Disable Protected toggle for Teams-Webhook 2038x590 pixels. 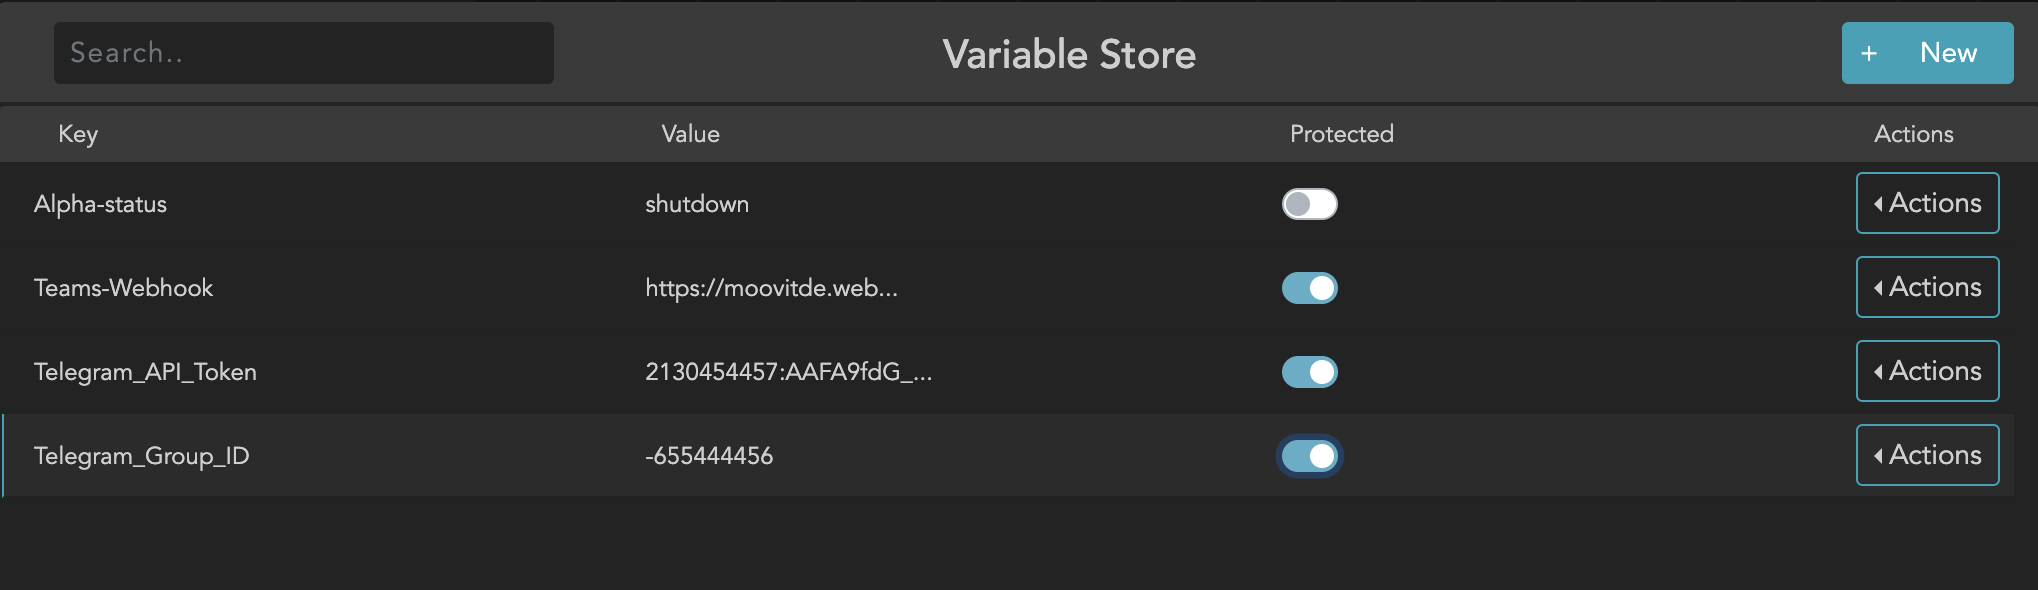pyautogui.click(x=1309, y=288)
